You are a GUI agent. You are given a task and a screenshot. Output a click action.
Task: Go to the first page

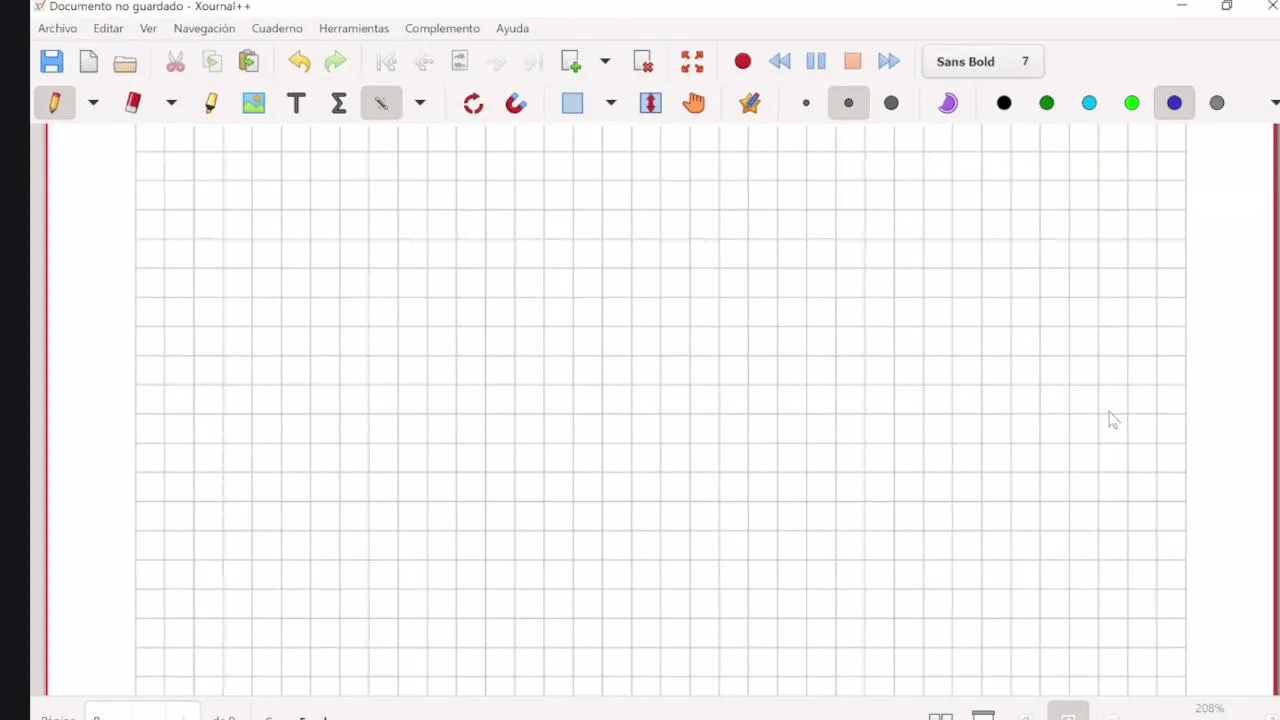[x=387, y=62]
